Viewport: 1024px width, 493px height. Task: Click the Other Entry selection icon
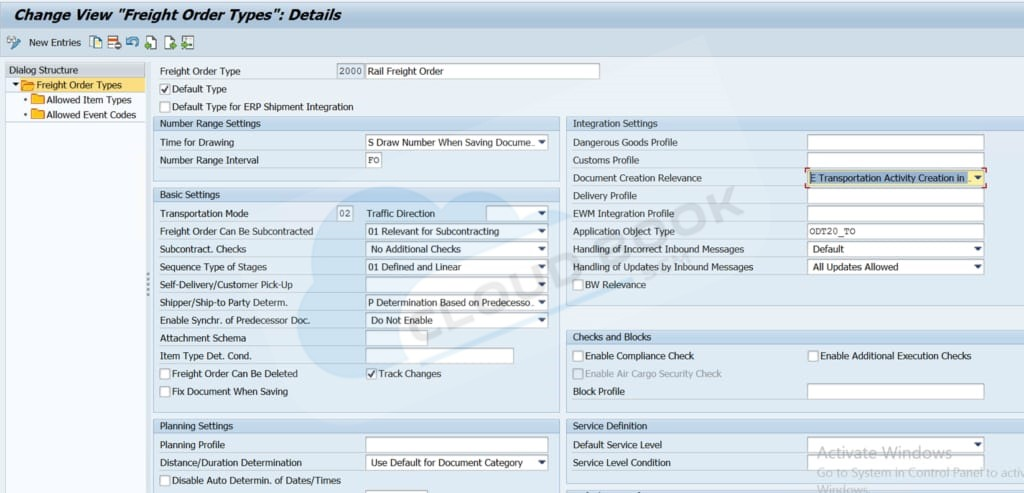click(x=188, y=43)
